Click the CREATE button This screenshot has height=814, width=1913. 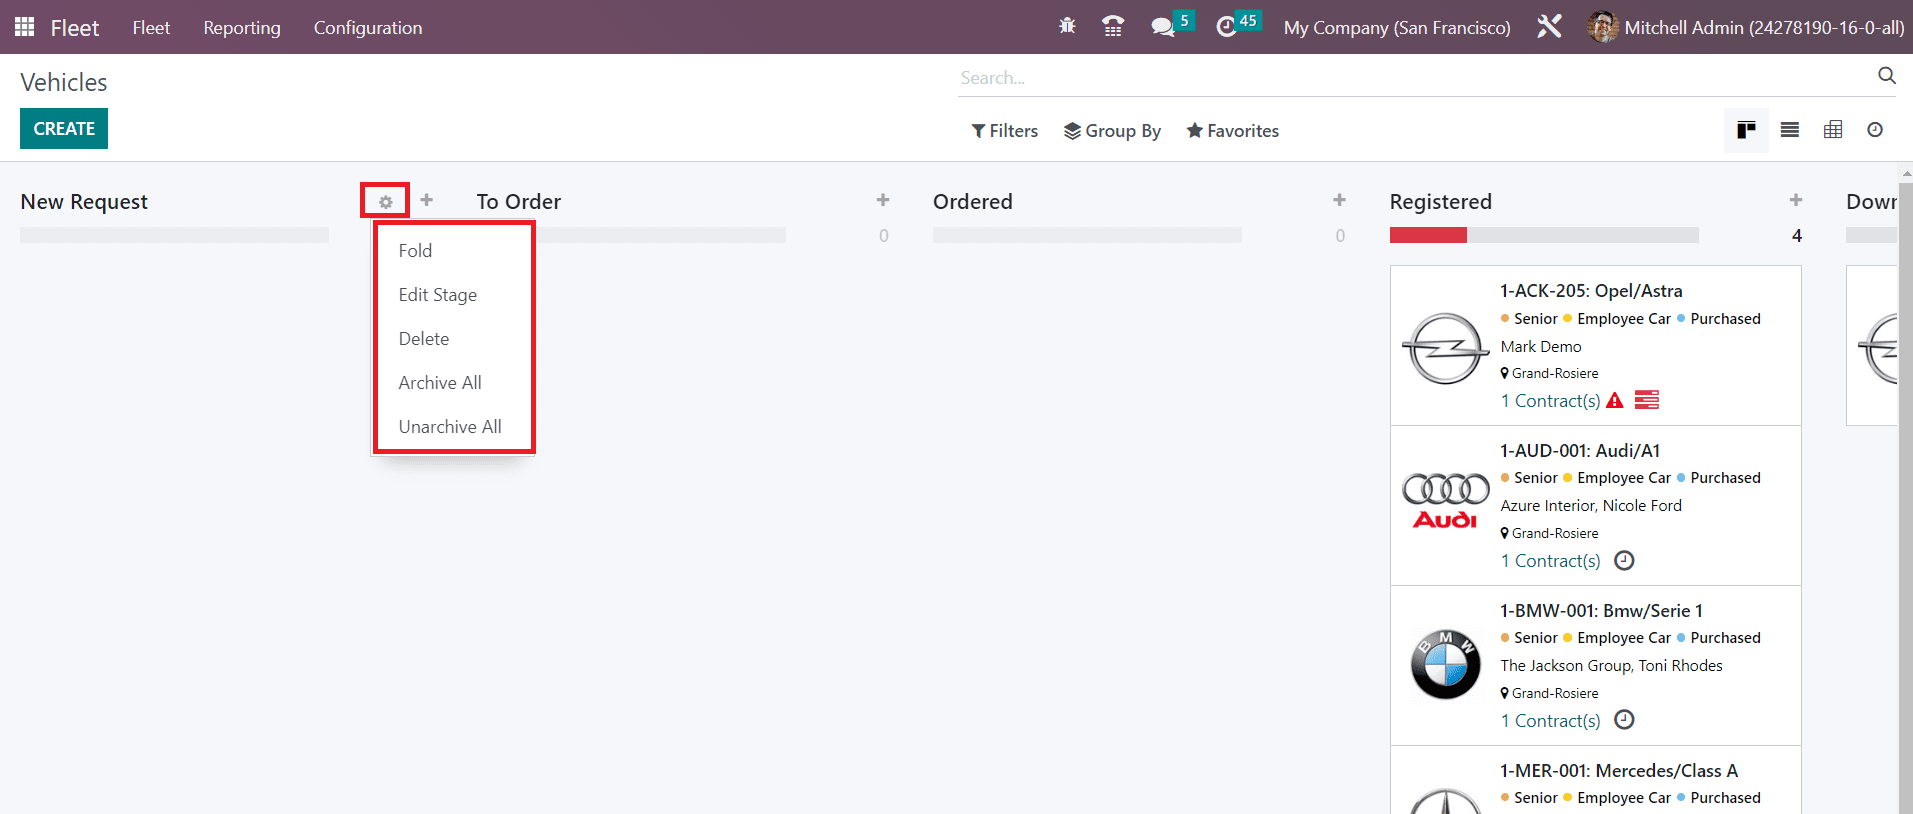tap(64, 129)
